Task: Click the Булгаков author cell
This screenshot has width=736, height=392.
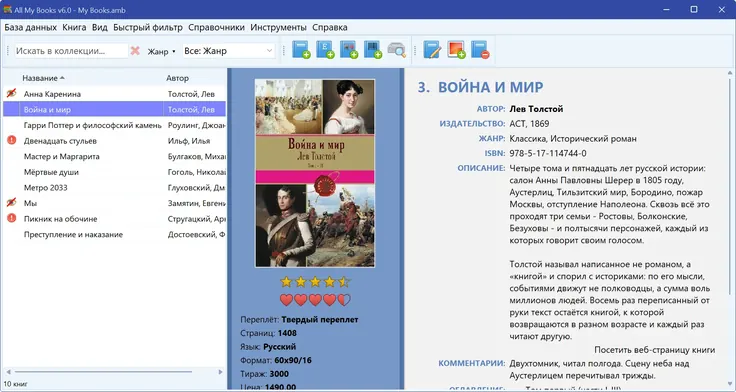Action: [196, 156]
